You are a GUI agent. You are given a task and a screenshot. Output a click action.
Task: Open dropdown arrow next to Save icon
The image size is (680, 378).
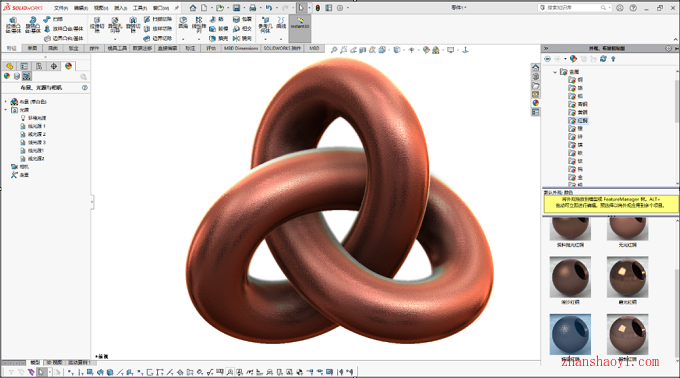pos(244,8)
